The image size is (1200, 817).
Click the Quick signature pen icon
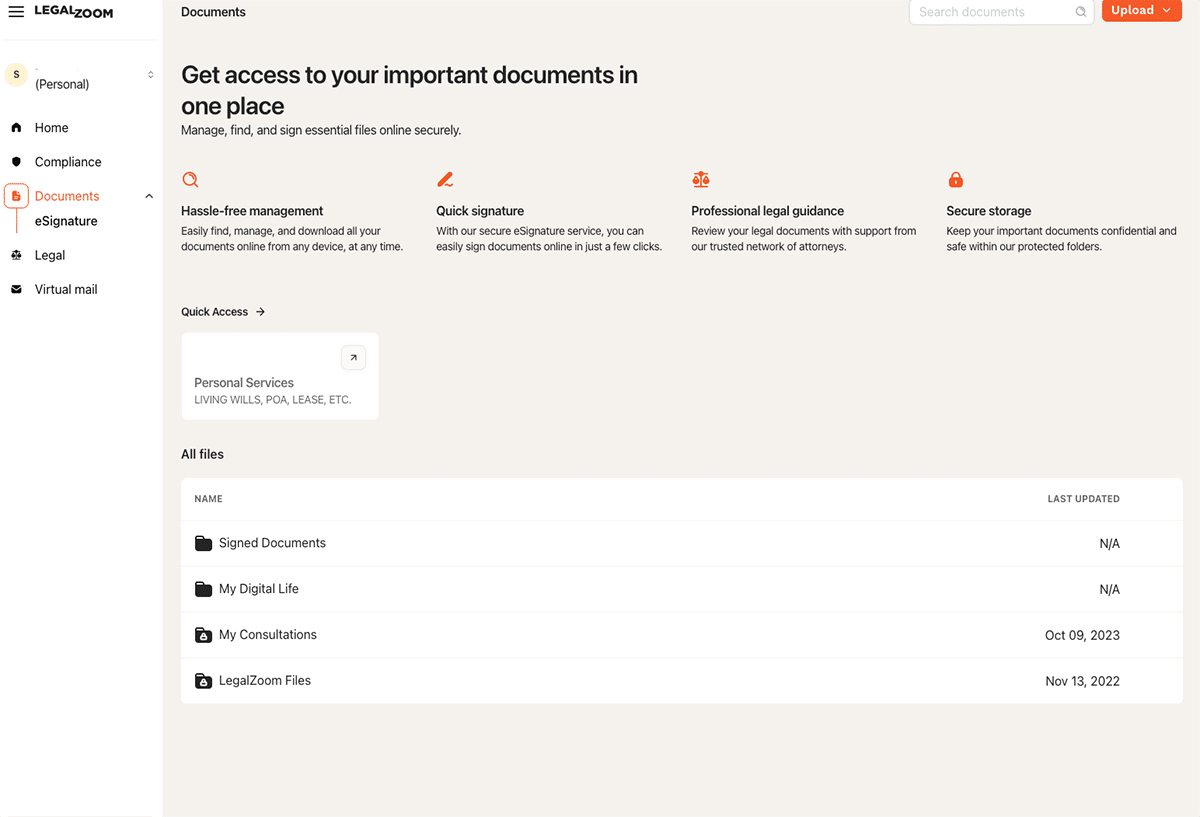tap(445, 180)
